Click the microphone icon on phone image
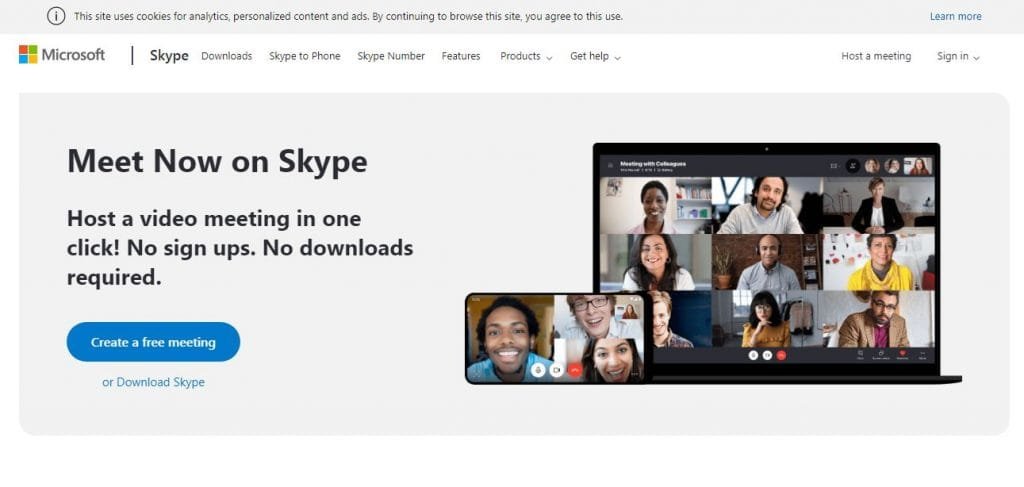 (x=538, y=370)
